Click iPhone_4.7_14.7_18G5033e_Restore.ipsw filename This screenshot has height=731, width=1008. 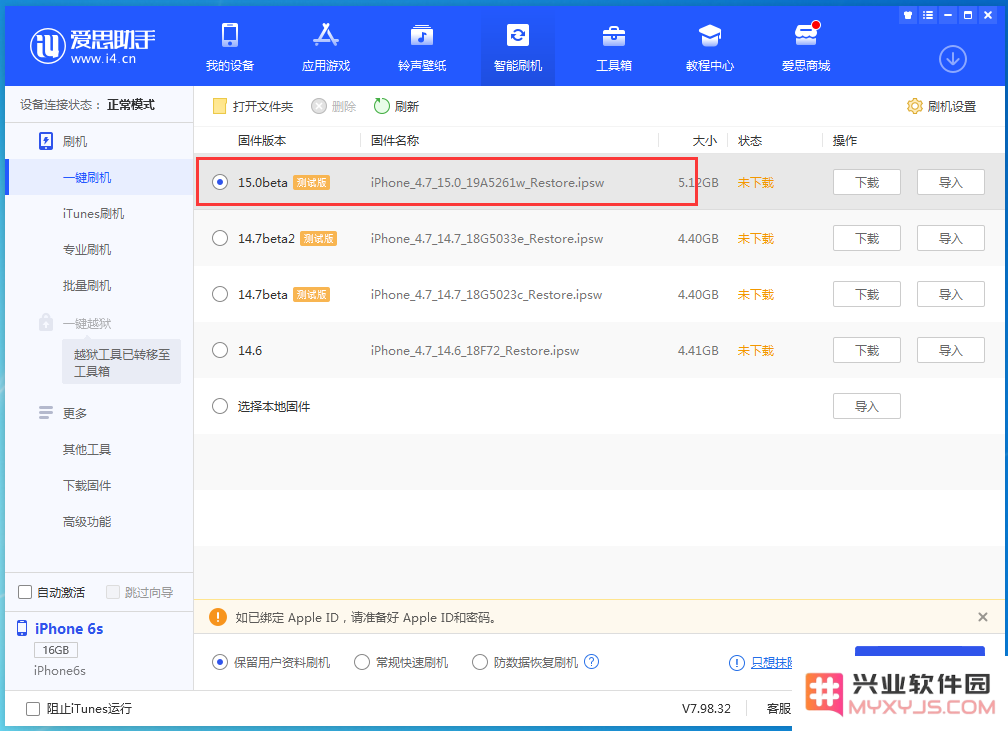pyautogui.click(x=487, y=239)
